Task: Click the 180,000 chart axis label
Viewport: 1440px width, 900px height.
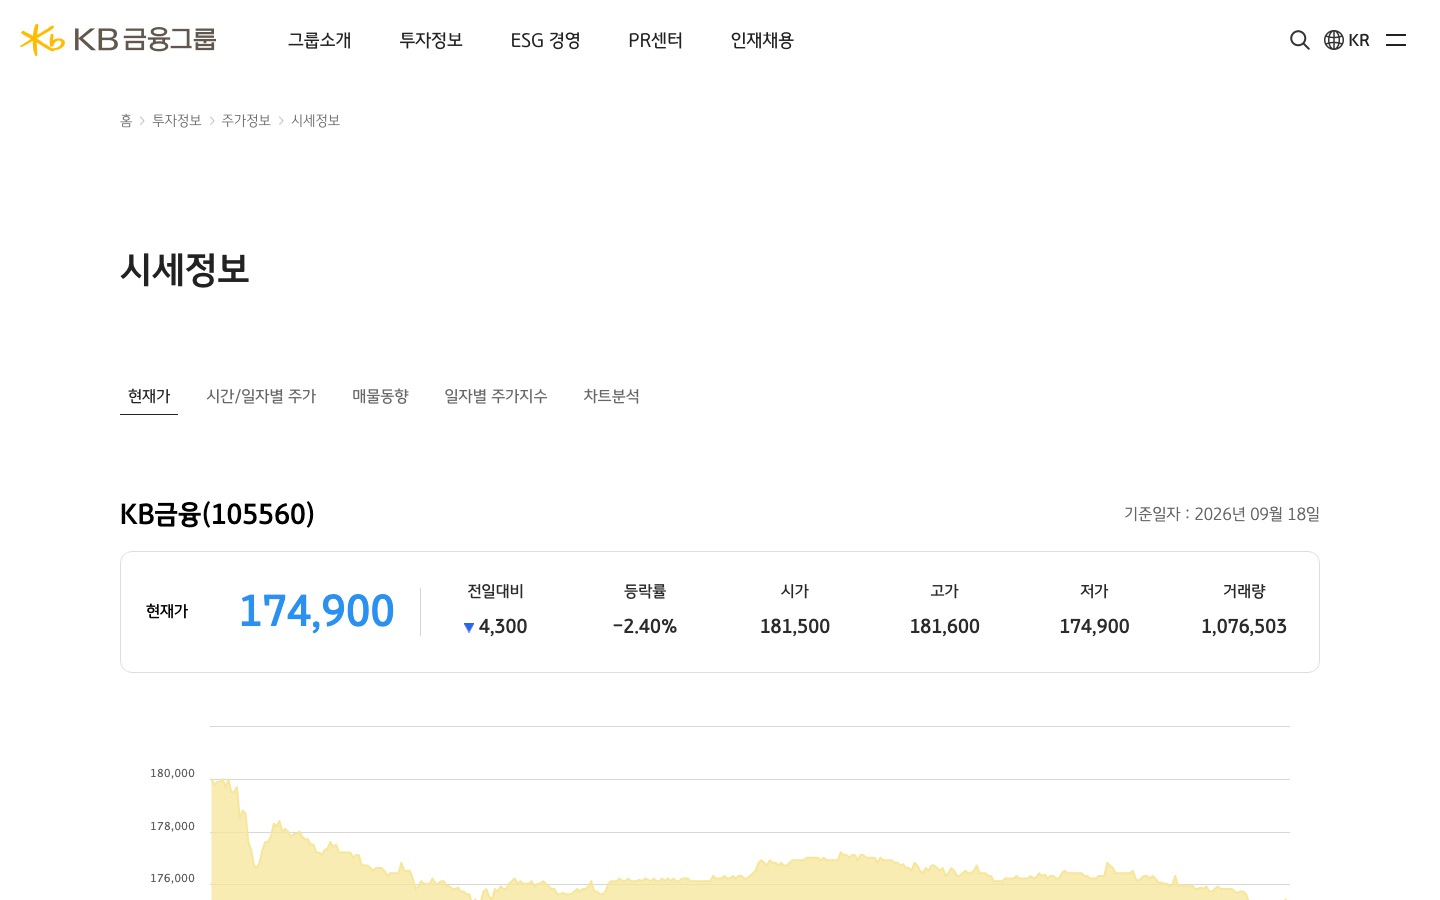Action: coord(172,773)
